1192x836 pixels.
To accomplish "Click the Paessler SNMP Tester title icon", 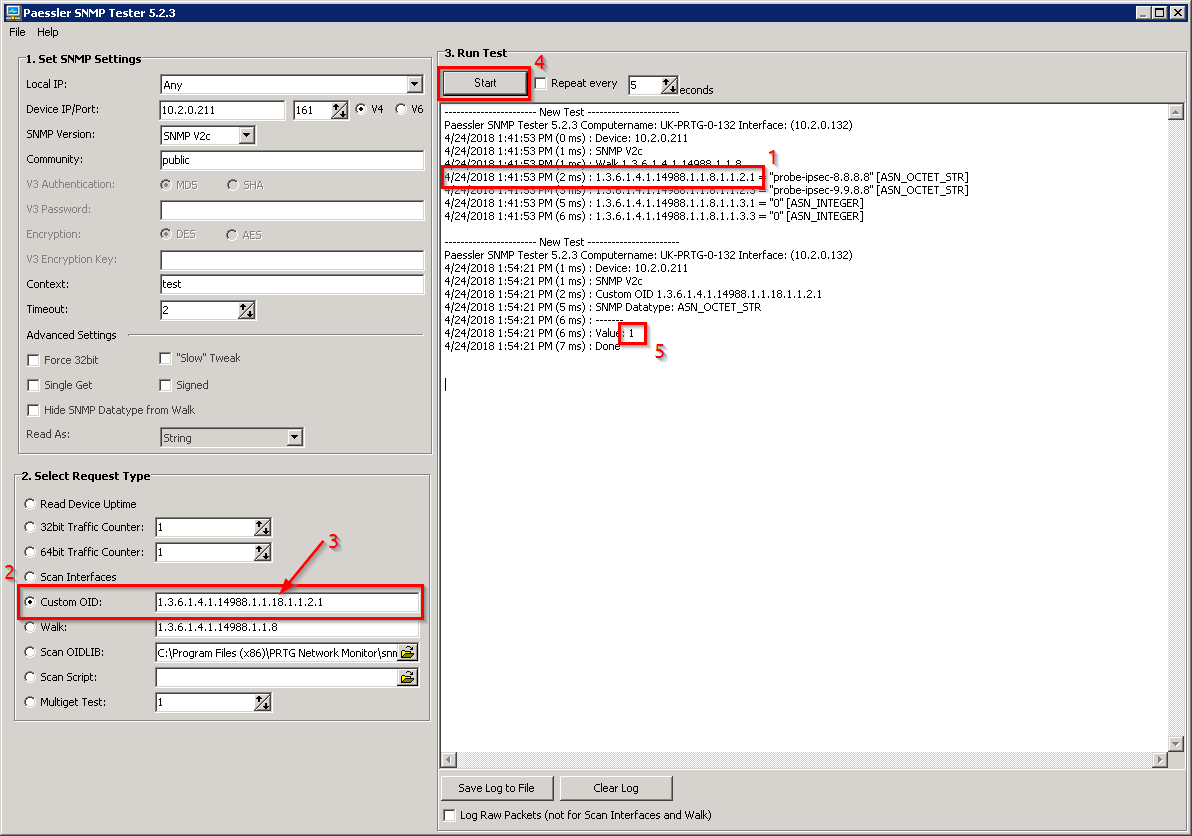I will tap(12, 12).
